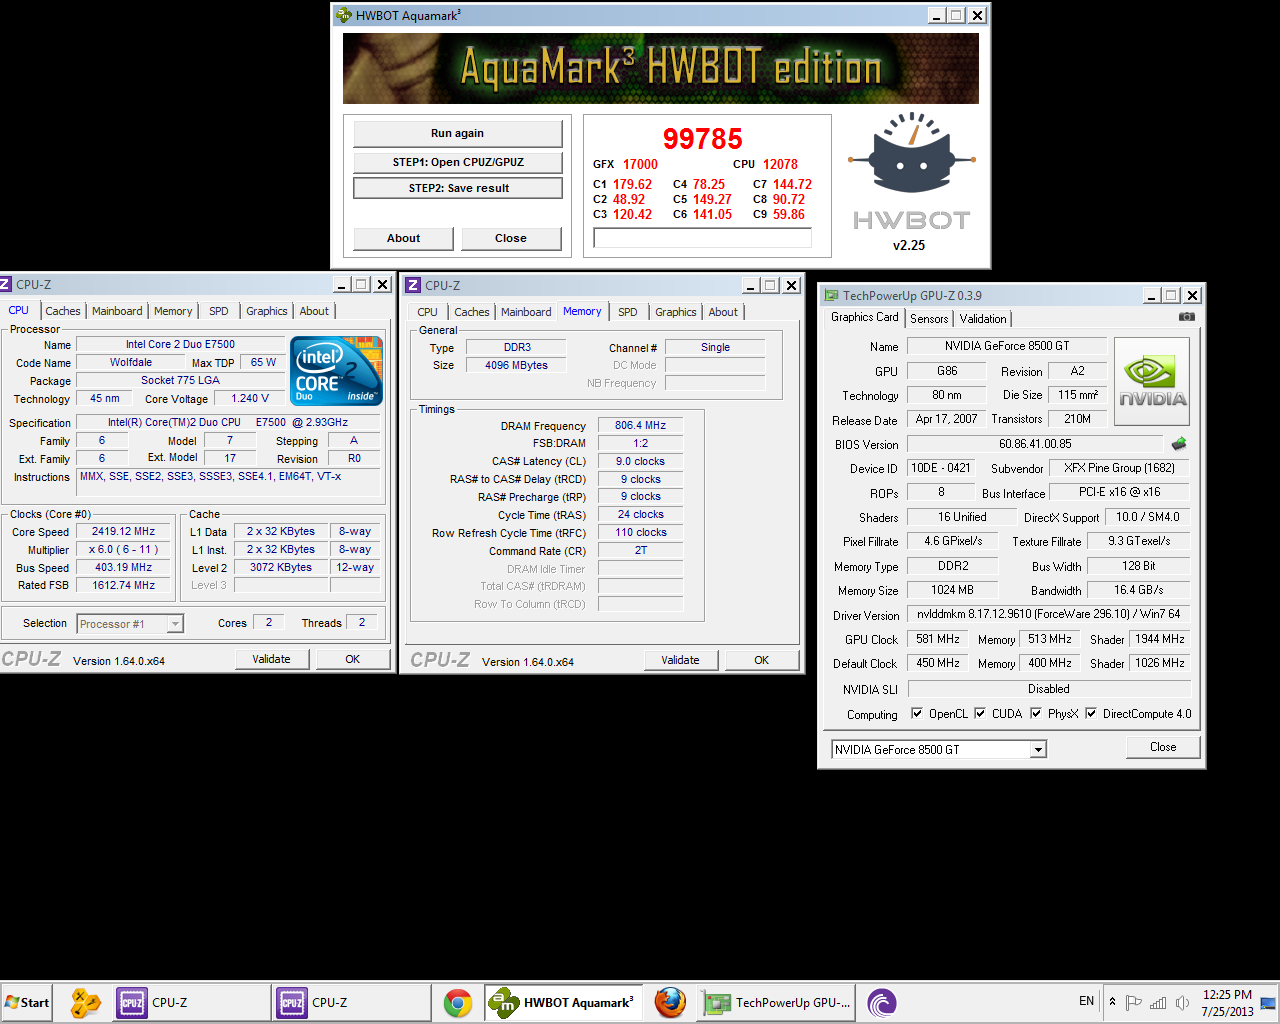Screen dimensions: 1280x1024
Task: Click the volume speaker tray icon
Action: coord(1182,1003)
